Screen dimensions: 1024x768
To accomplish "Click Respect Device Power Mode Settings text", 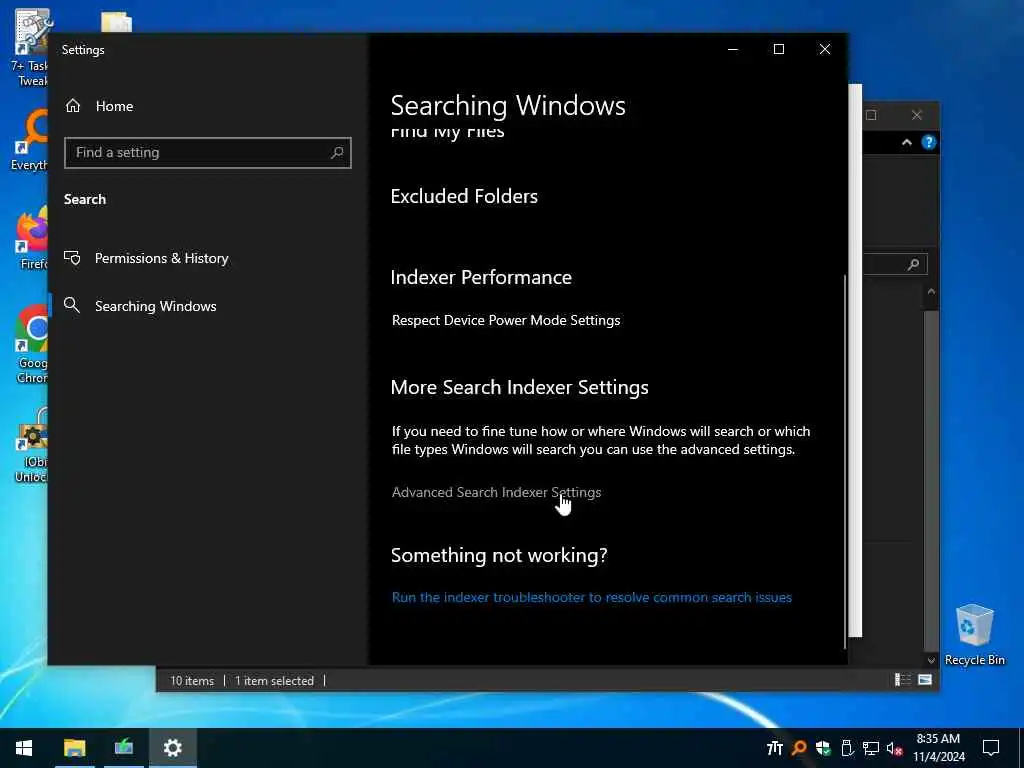I will coord(506,320).
